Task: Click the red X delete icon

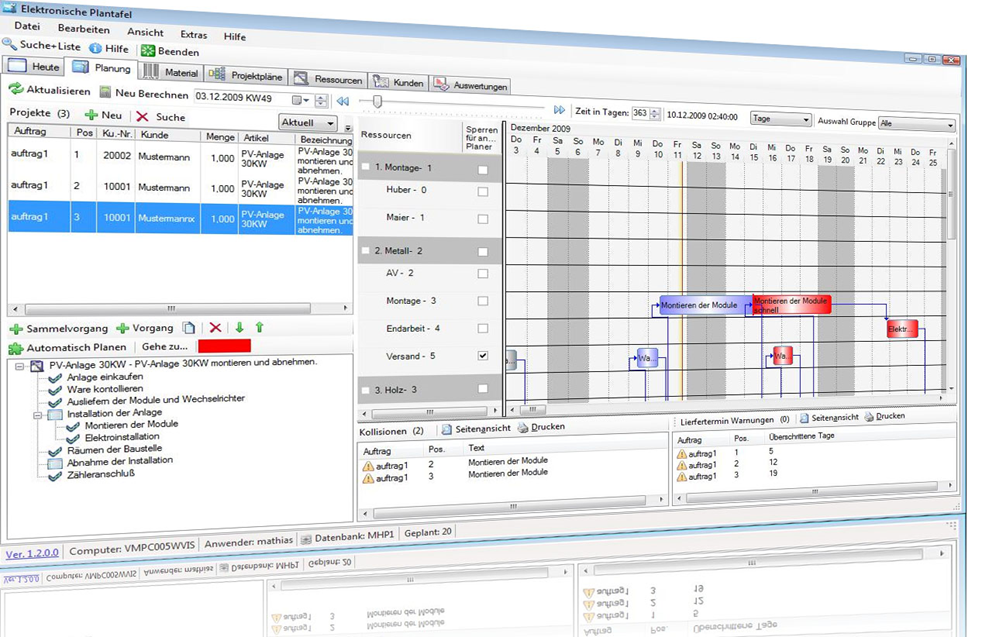Action: coord(215,328)
